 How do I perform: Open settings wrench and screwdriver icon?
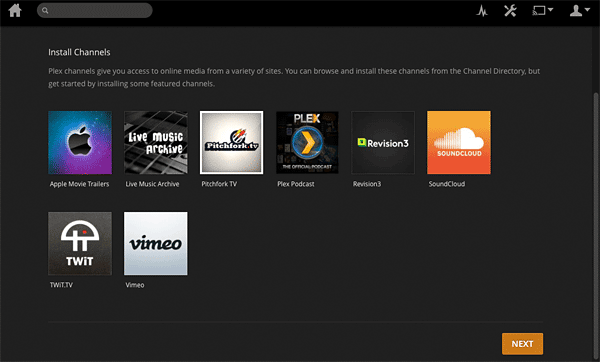click(x=510, y=11)
